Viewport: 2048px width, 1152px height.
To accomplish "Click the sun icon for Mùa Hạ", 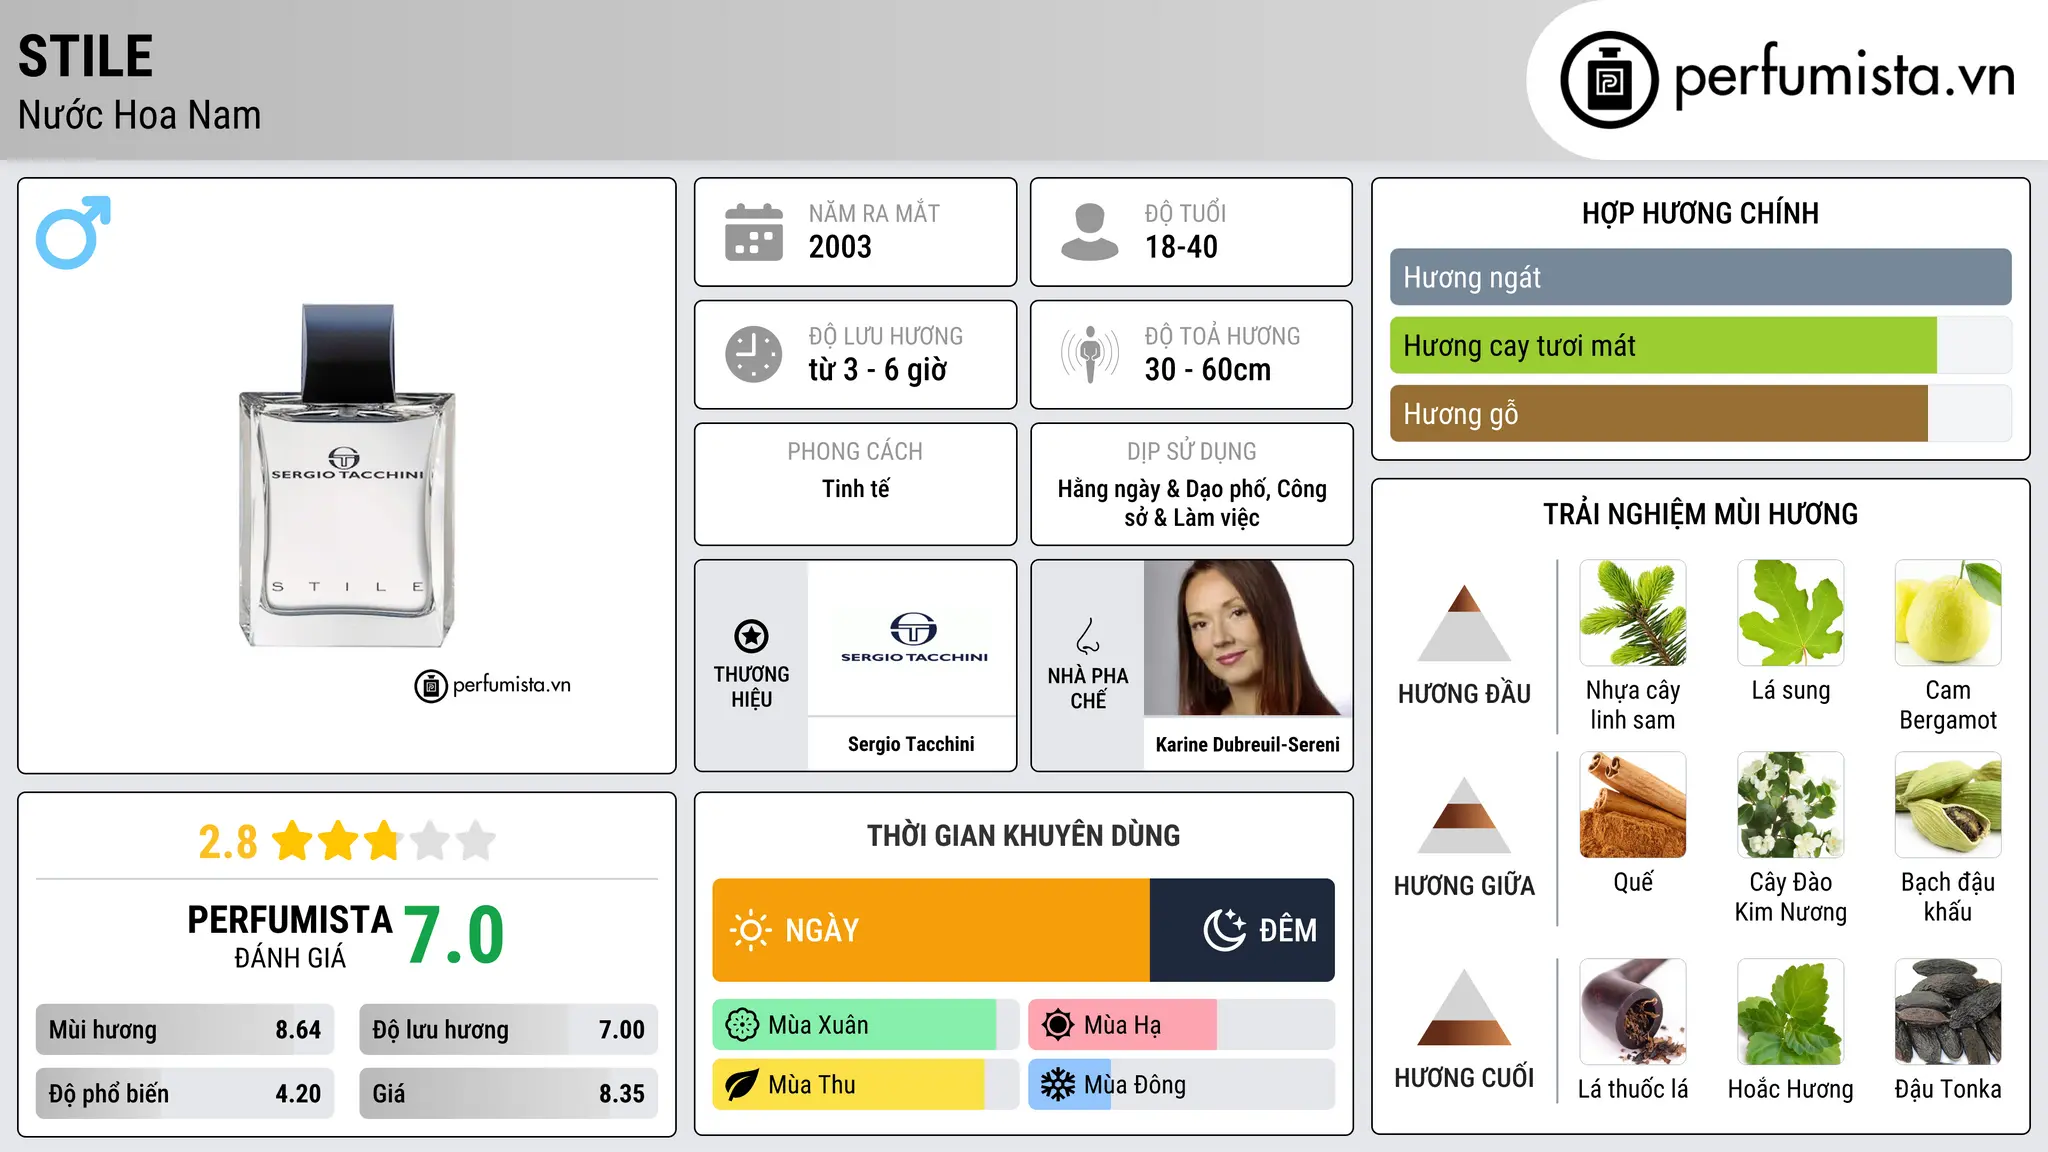I will coord(1058,1025).
